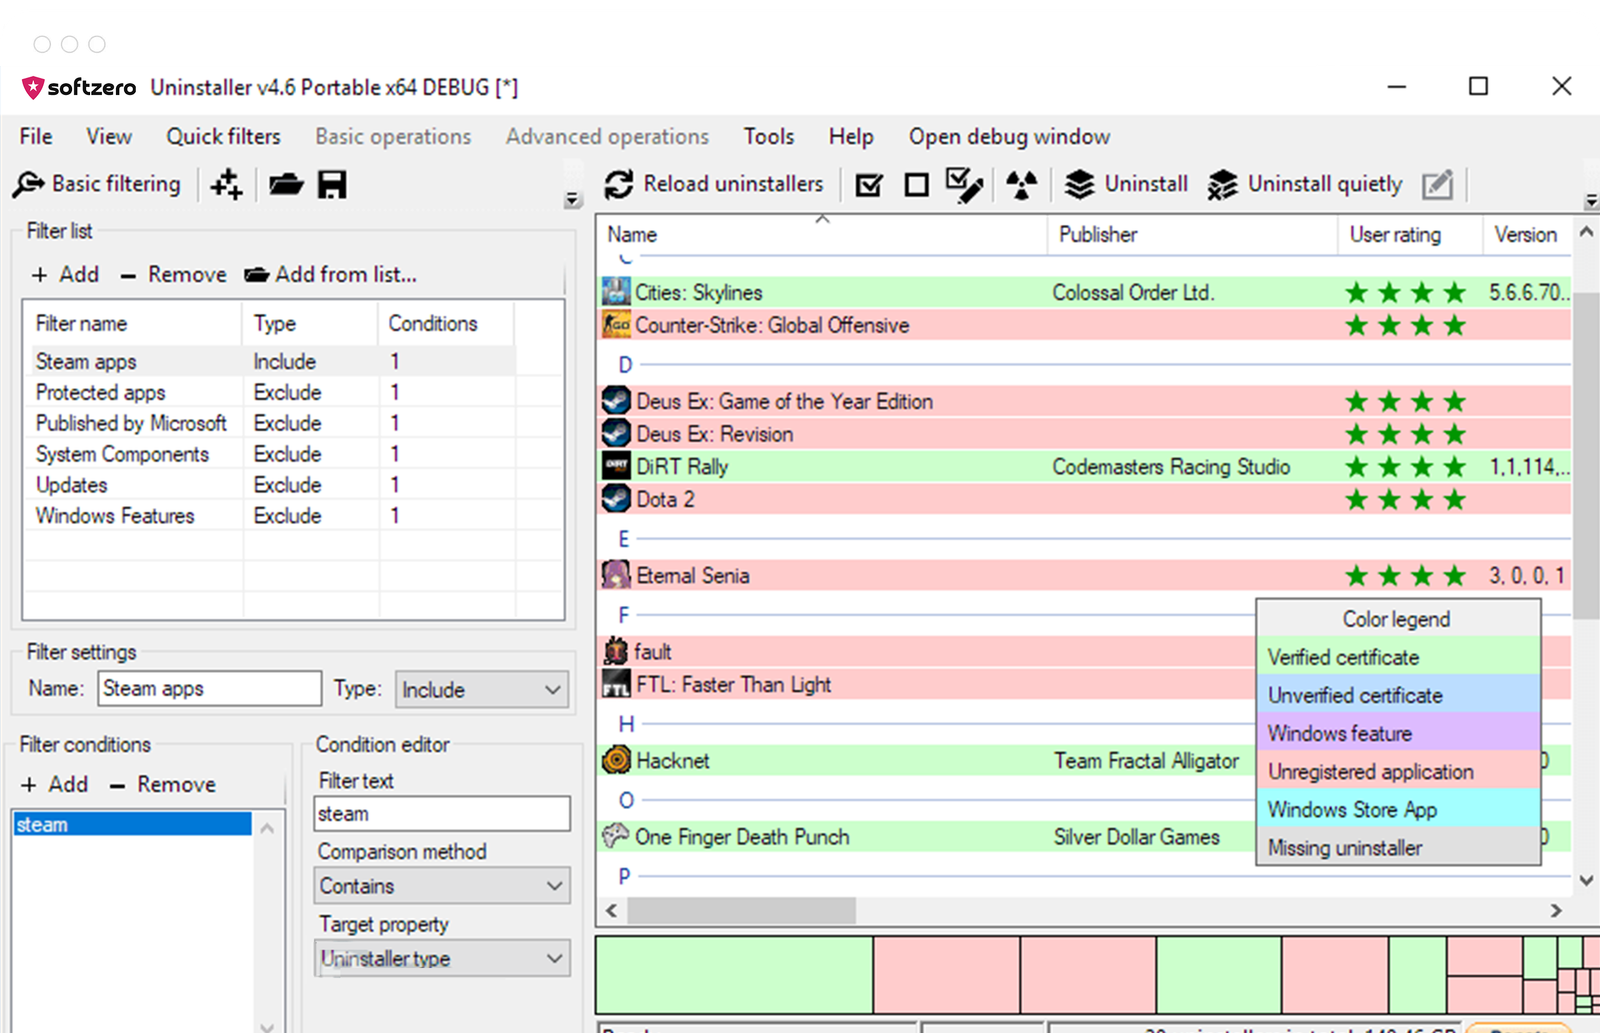Click the Dota 2 Steam icon
This screenshot has height=1033, width=1600.
pos(616,499)
